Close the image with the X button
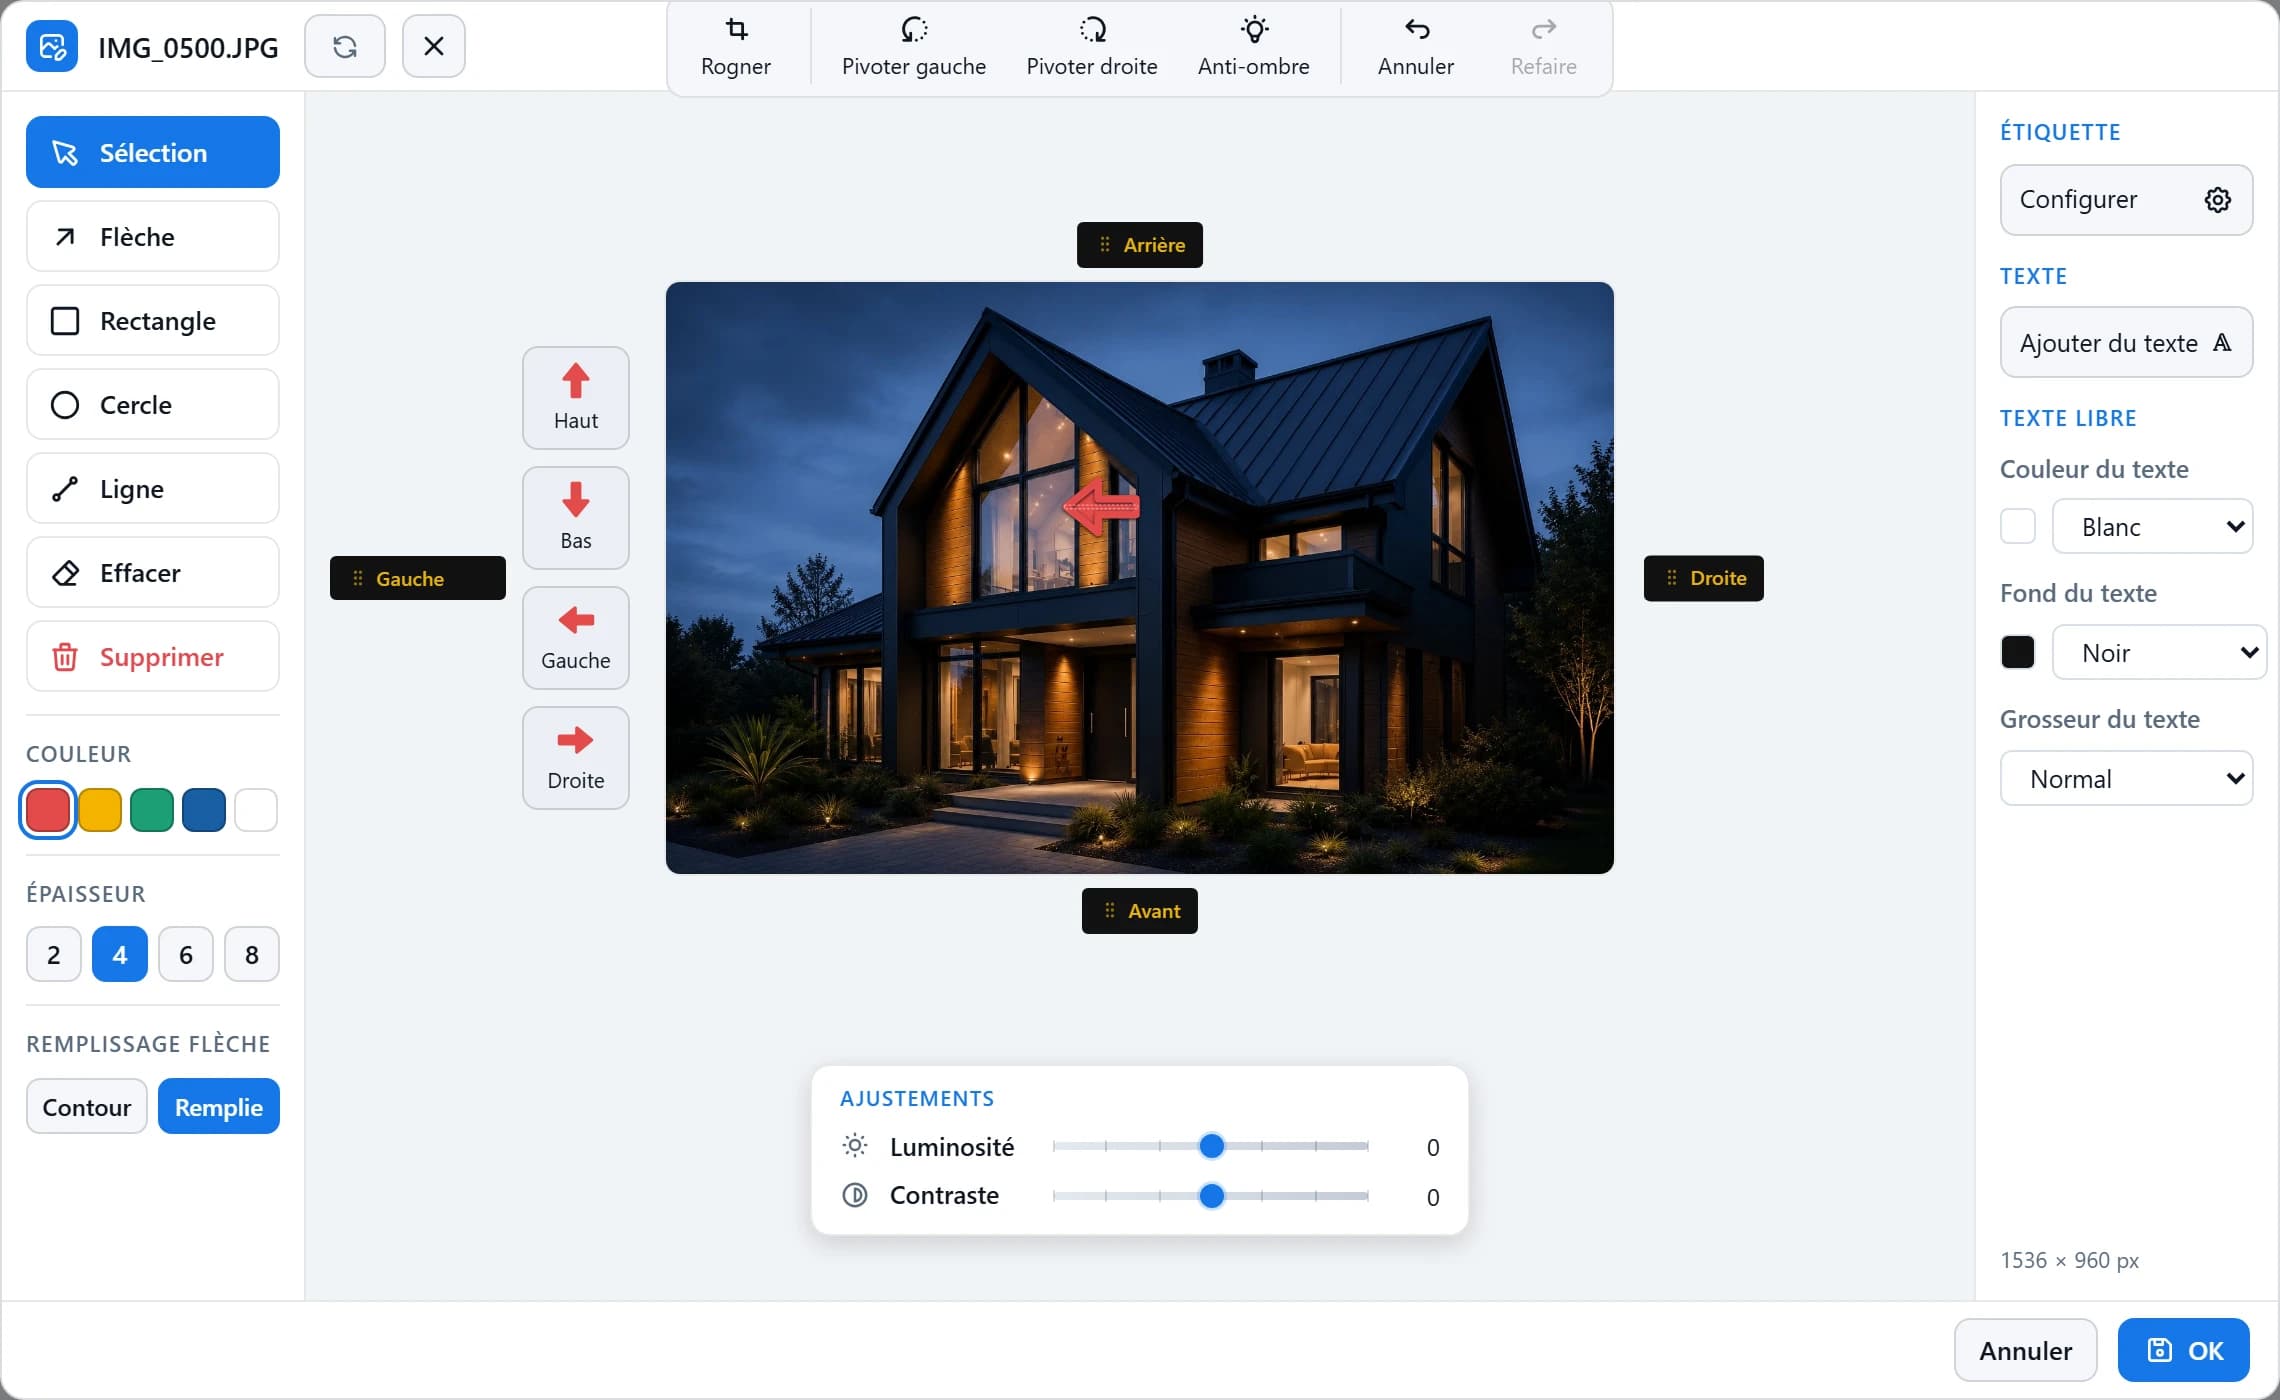This screenshot has height=1400, width=2280. (434, 46)
